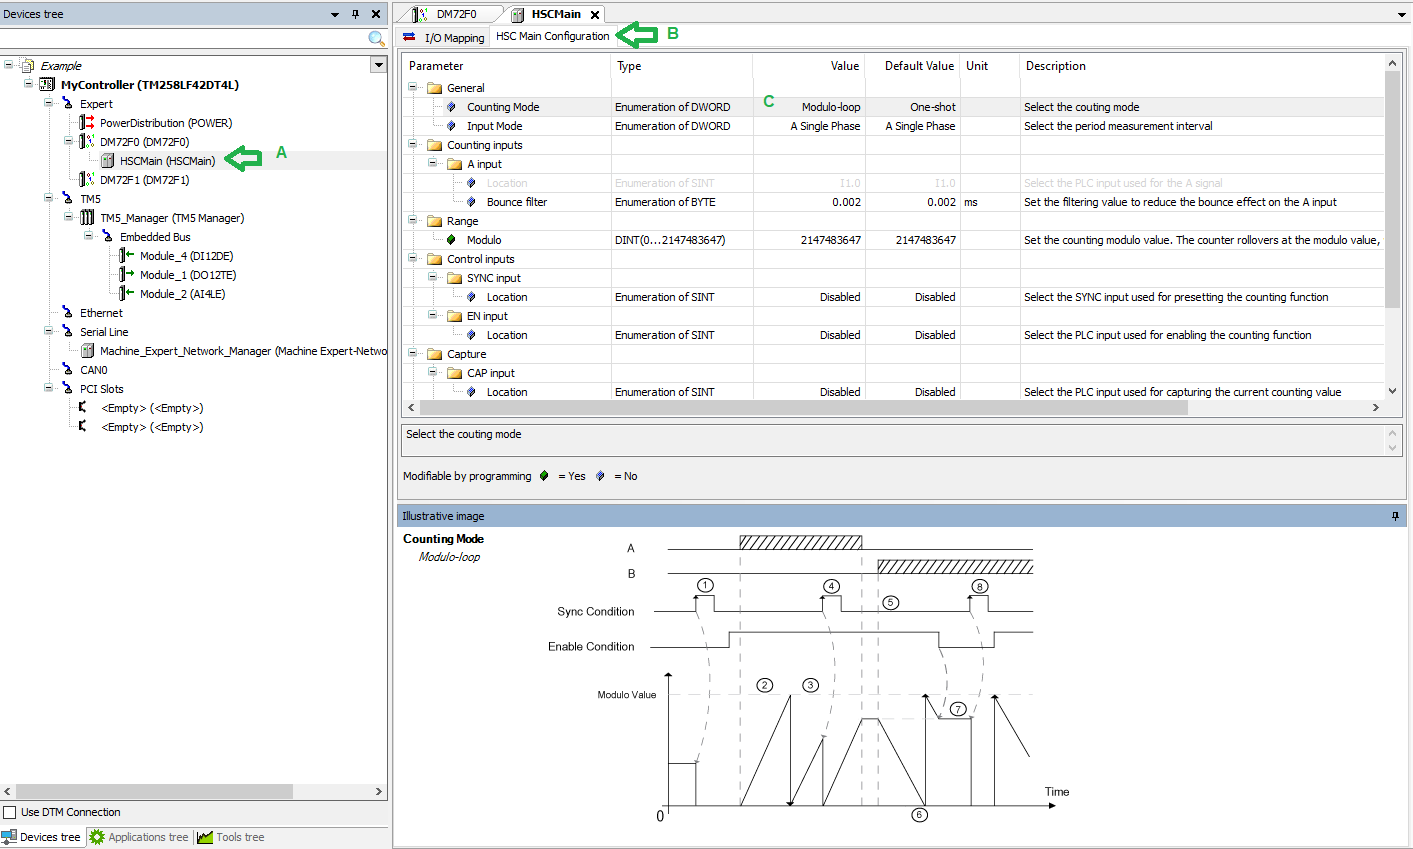Open the Devices tree panel dropdown arrow
This screenshot has height=849, width=1413.
pyautogui.click(x=335, y=14)
